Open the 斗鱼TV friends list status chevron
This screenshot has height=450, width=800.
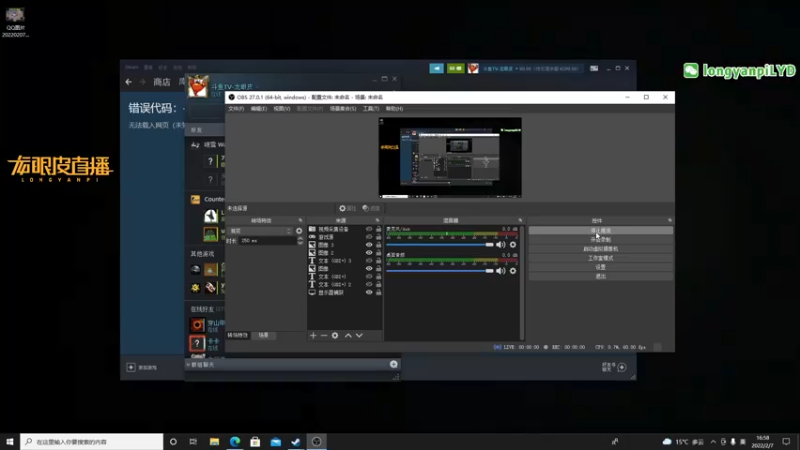[x=257, y=87]
